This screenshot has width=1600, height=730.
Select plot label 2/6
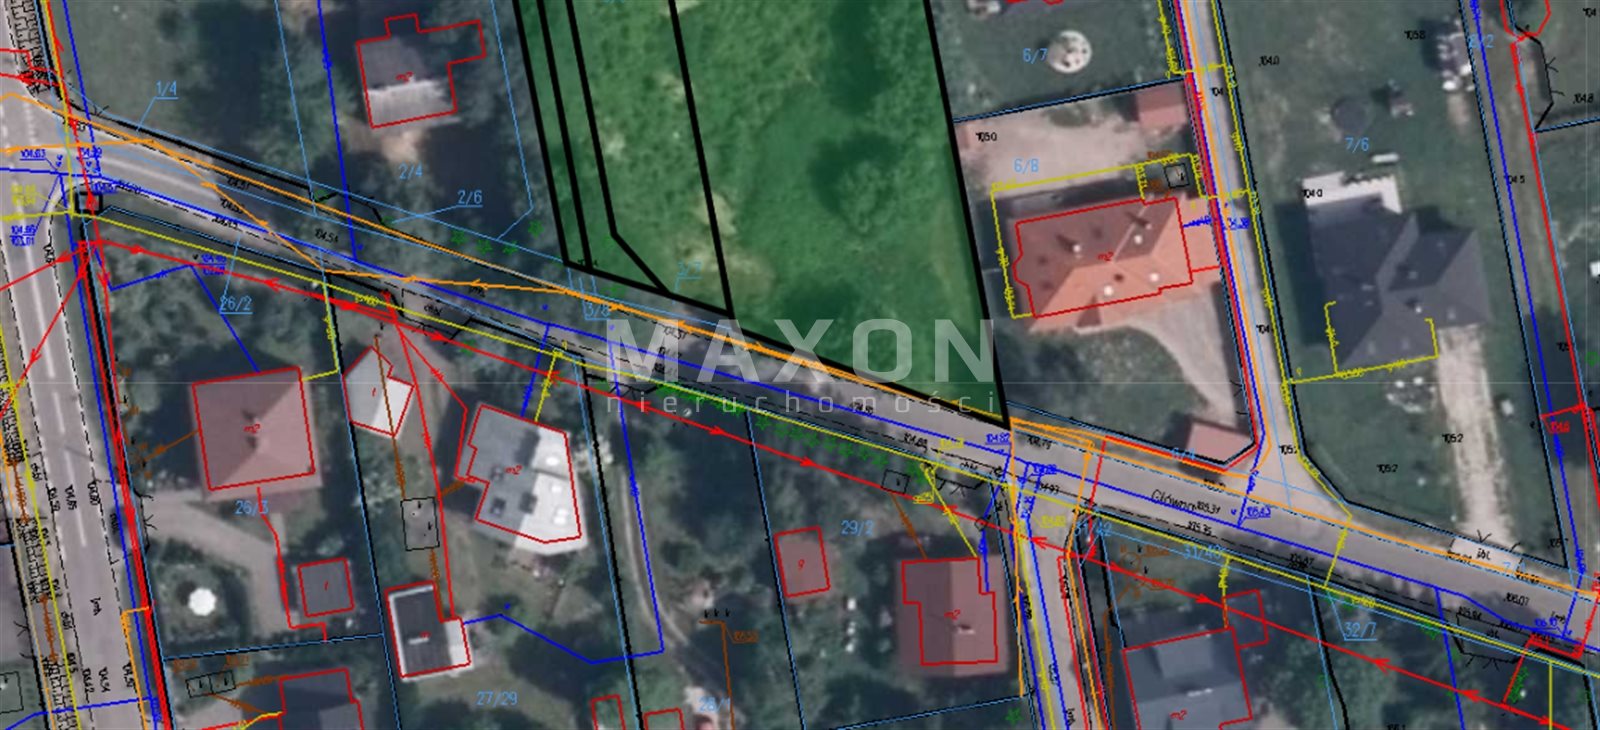click(469, 197)
